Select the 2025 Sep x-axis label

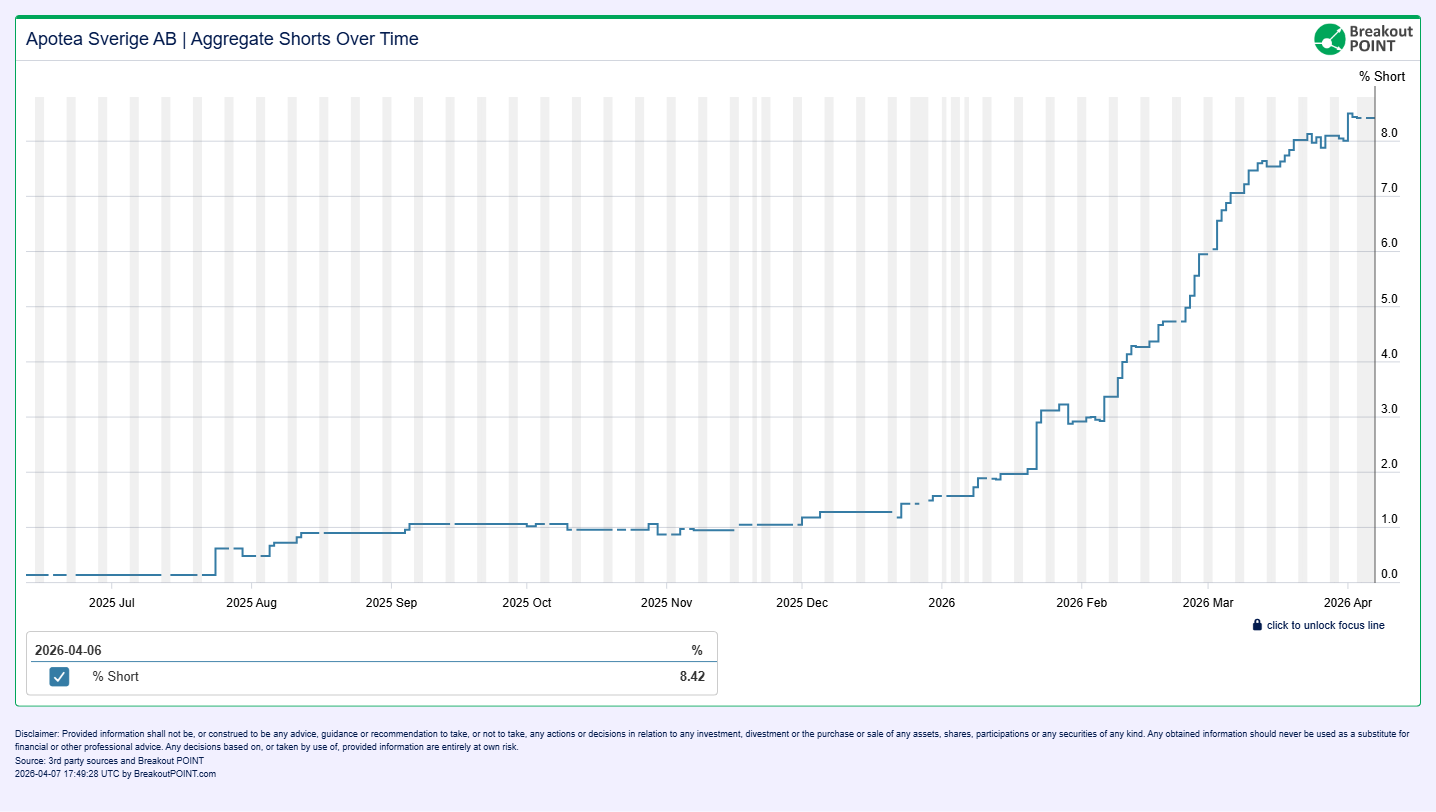(x=391, y=603)
